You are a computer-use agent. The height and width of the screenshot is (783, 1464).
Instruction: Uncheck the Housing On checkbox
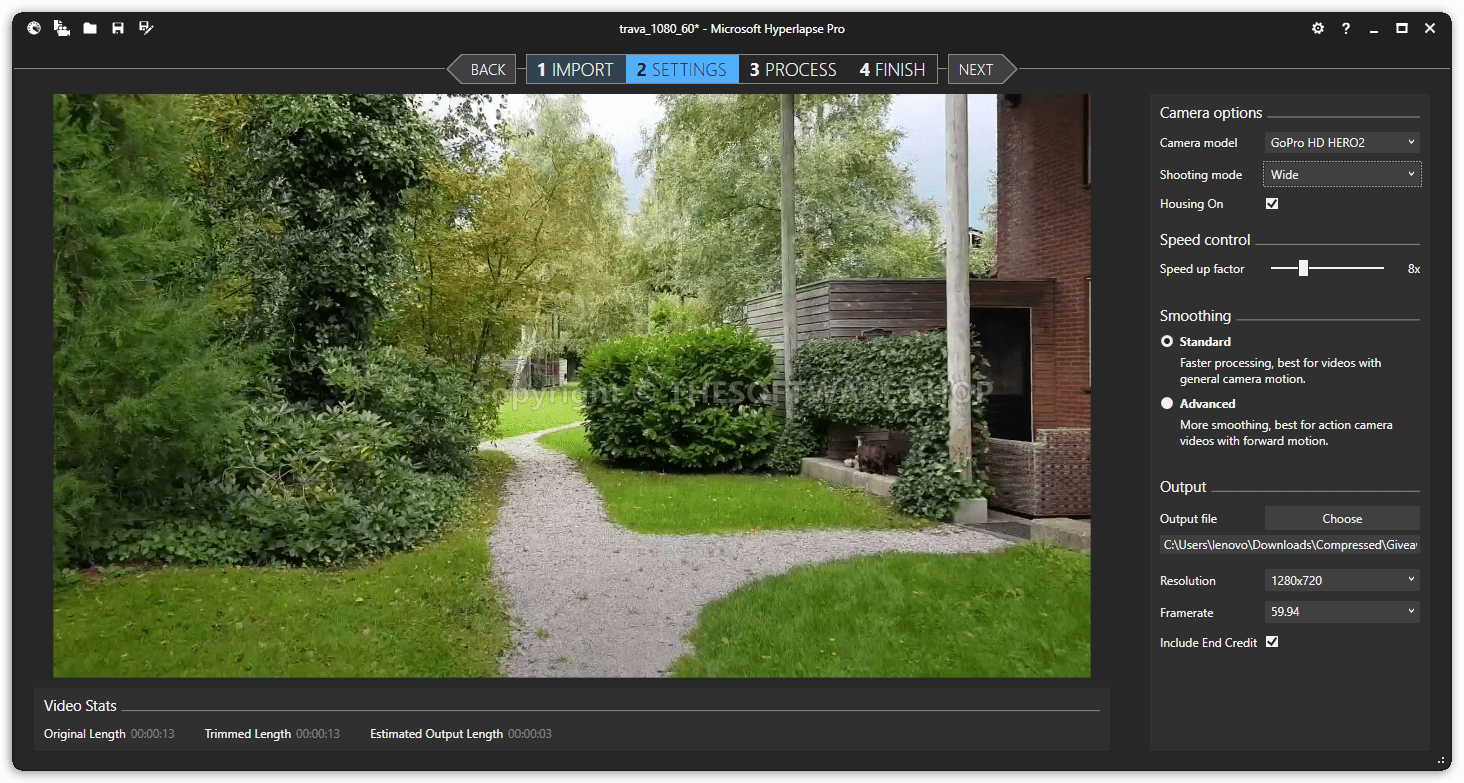pos(1272,204)
